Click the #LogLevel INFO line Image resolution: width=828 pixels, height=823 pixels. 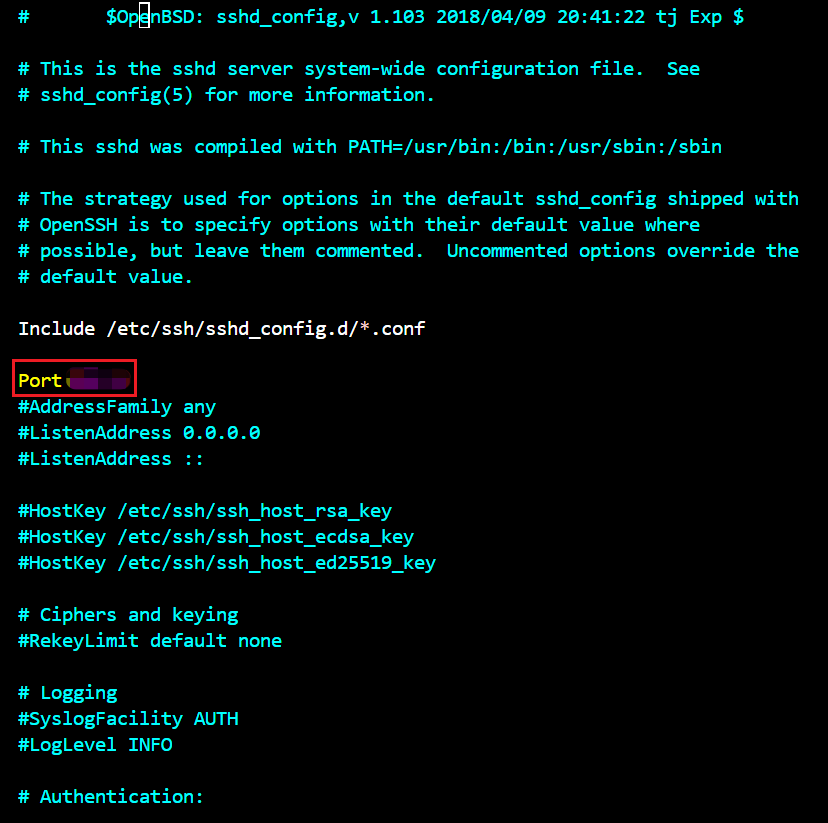click(95, 745)
